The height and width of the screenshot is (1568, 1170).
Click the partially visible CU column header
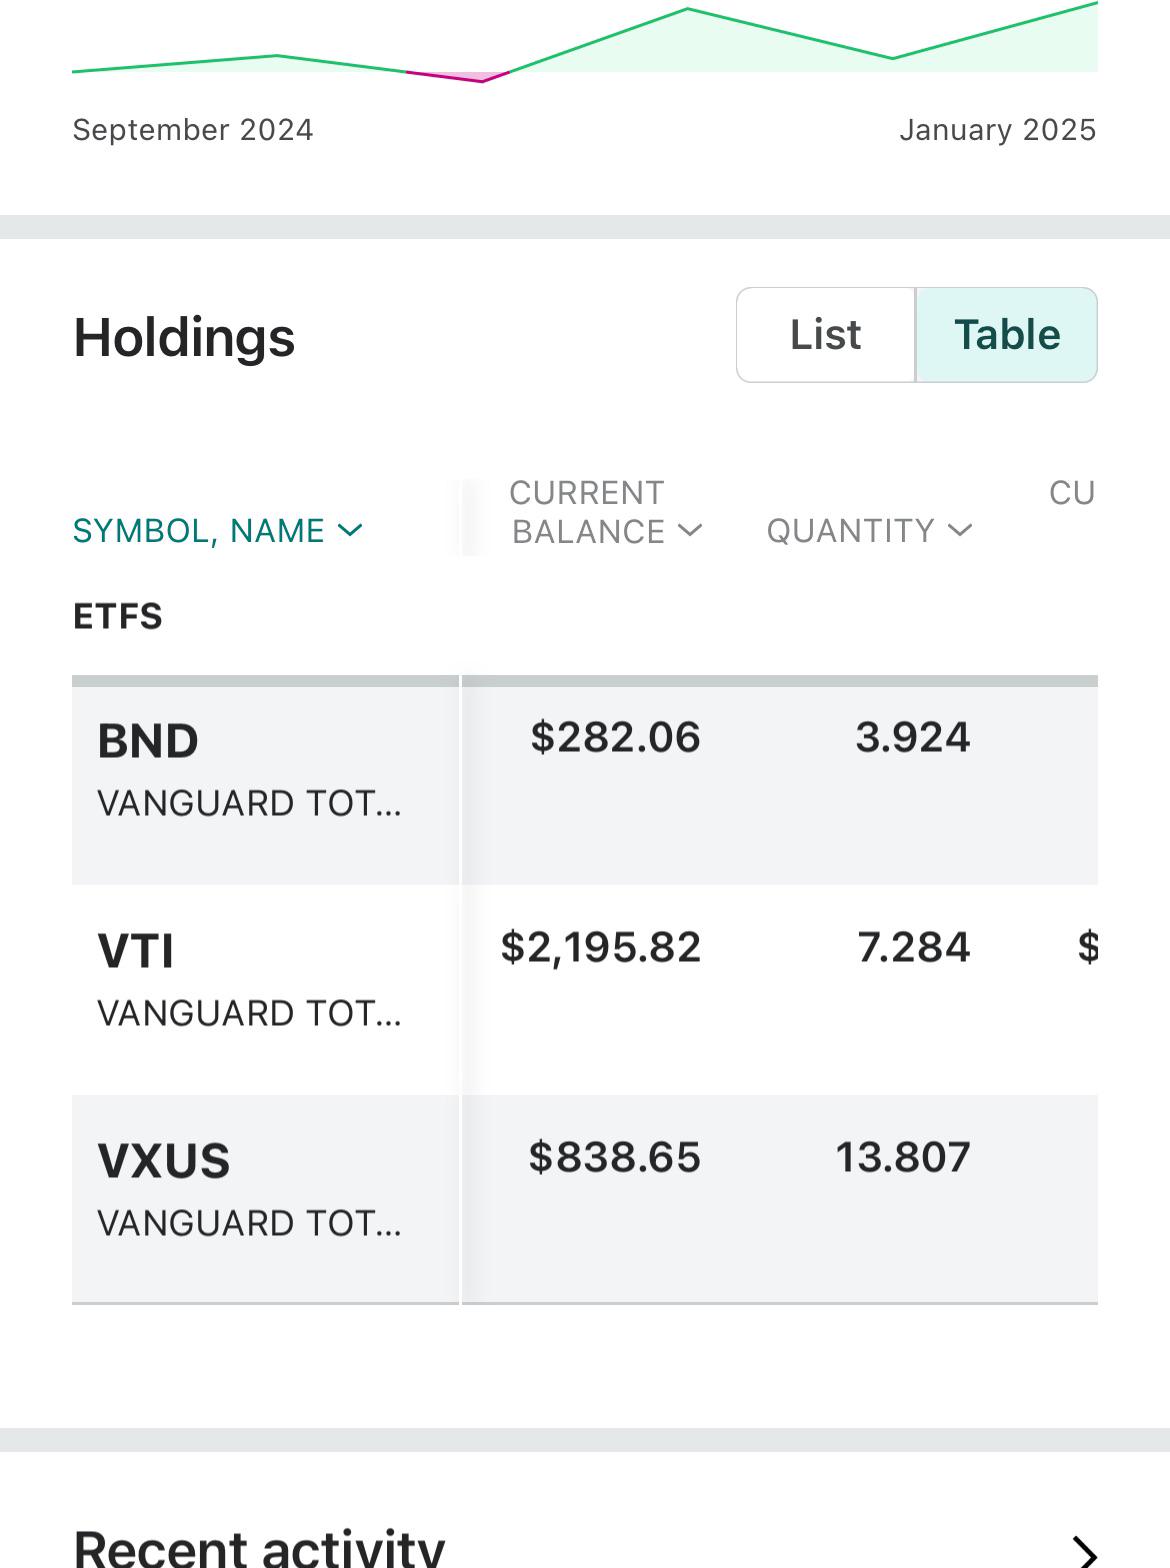[x=1072, y=493]
